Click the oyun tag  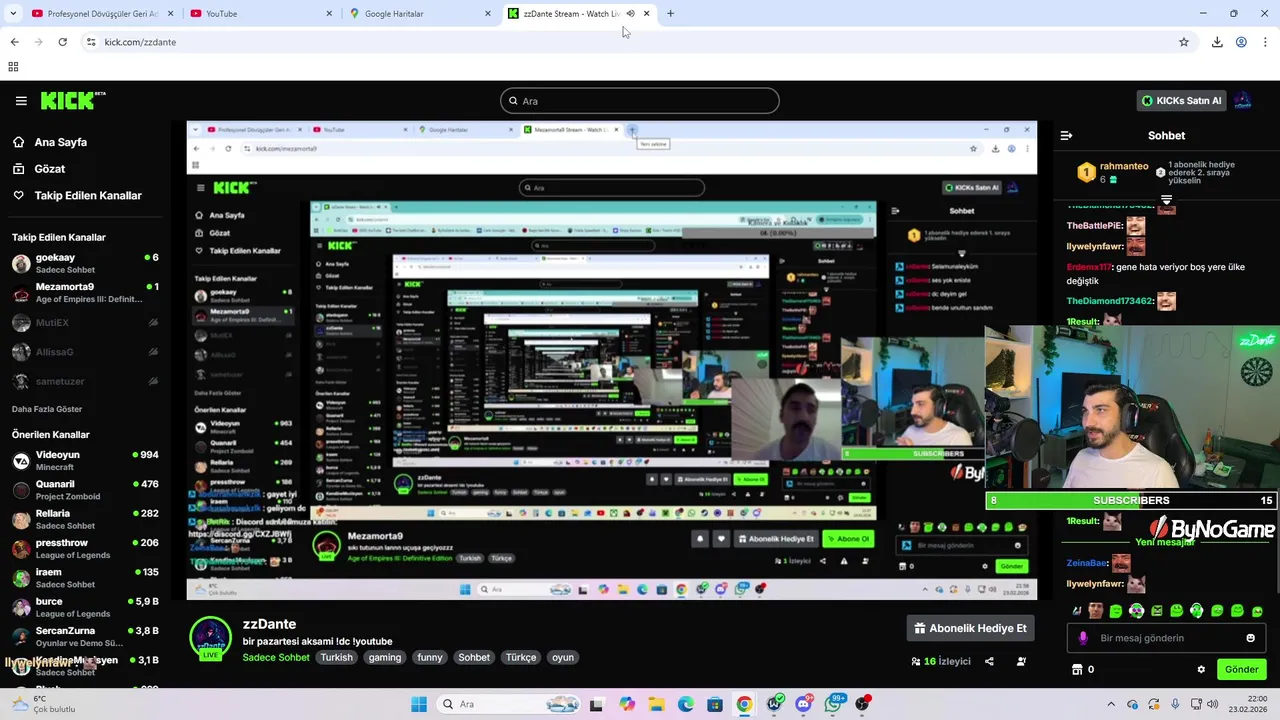click(x=563, y=657)
